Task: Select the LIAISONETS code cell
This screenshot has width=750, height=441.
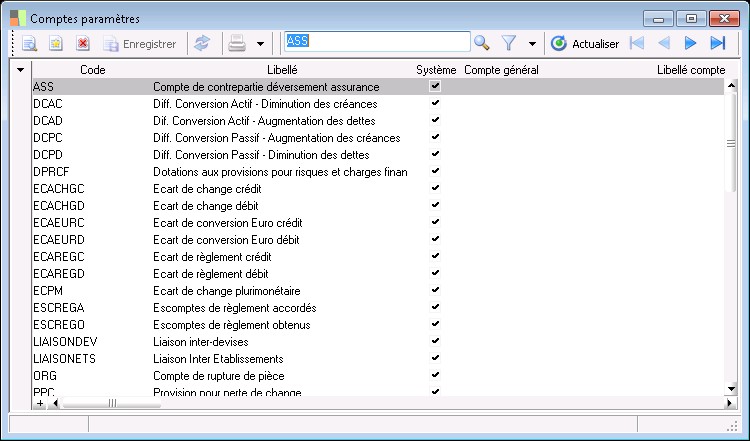Action: pos(92,358)
